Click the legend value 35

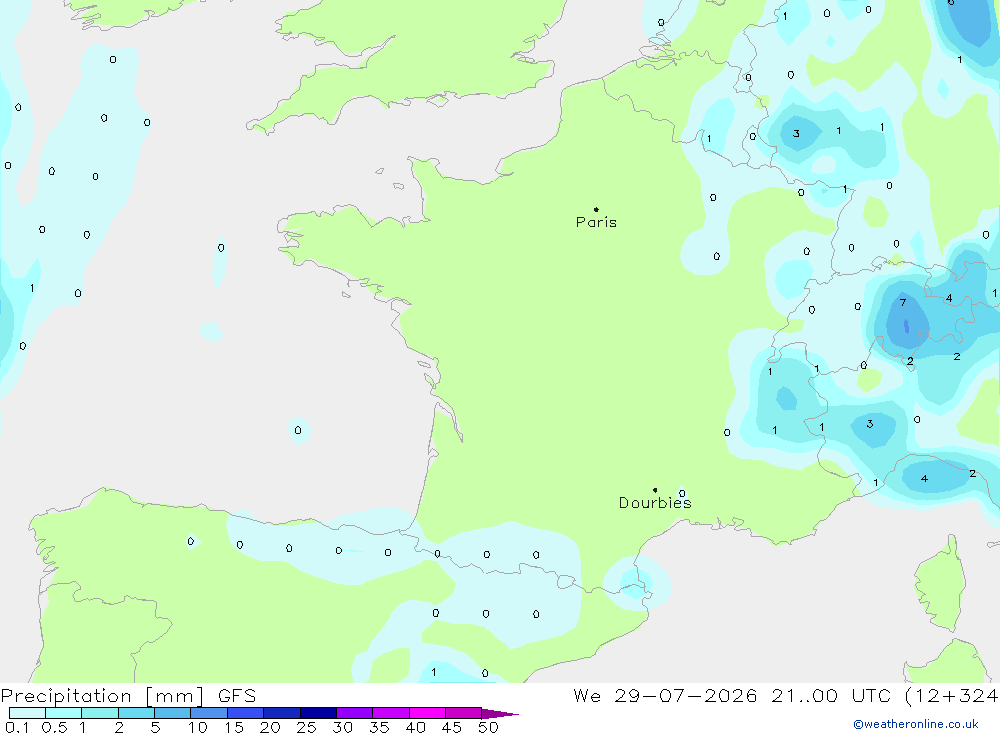379,727
